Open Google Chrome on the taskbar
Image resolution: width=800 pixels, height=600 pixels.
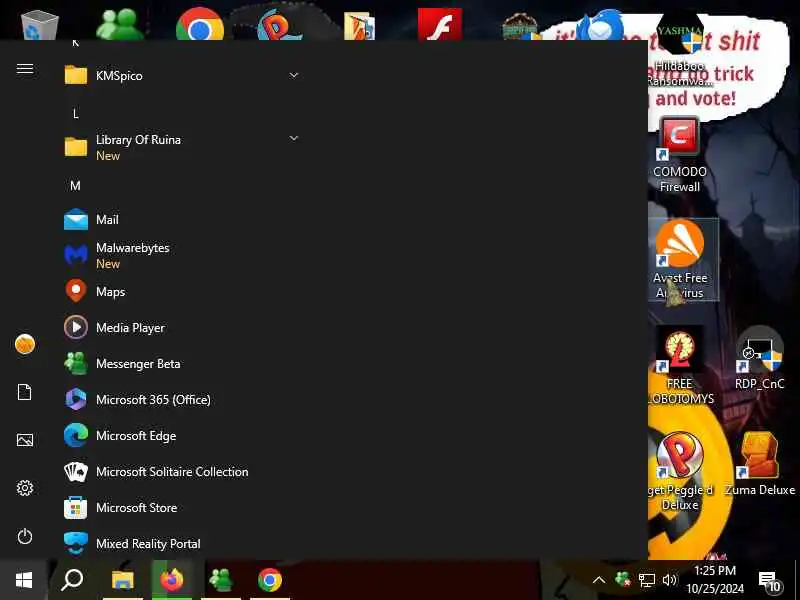(x=270, y=580)
